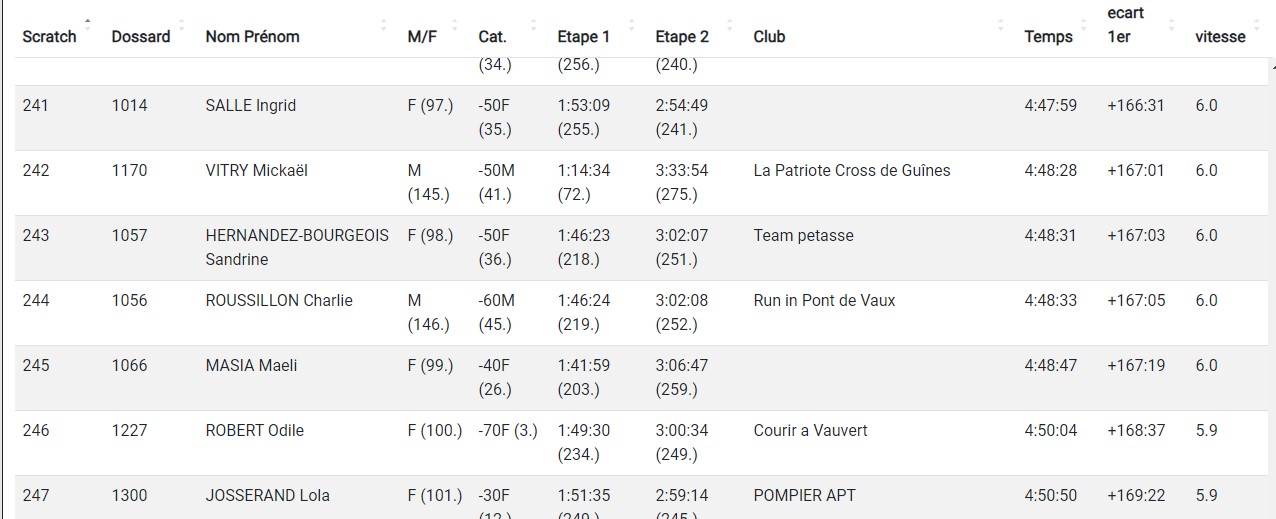Click the sort arrows beside Cat. header
Screen dimensions: 1276x519
[x=533, y=24]
